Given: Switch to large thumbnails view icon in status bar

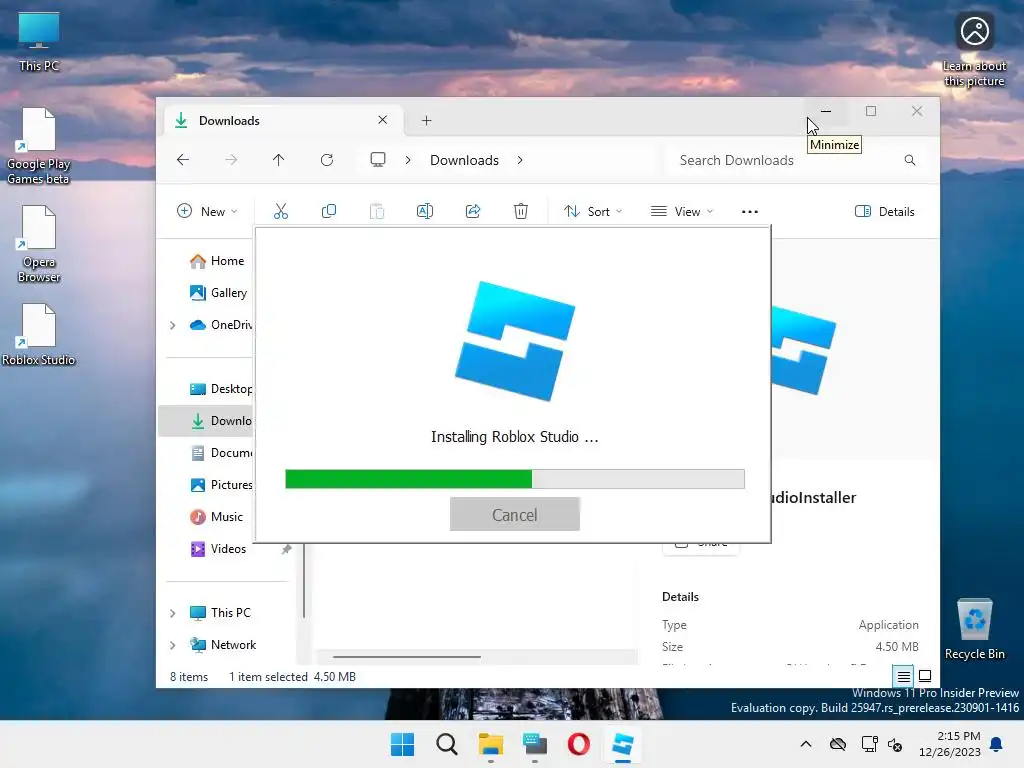Looking at the screenshot, I should coord(925,677).
